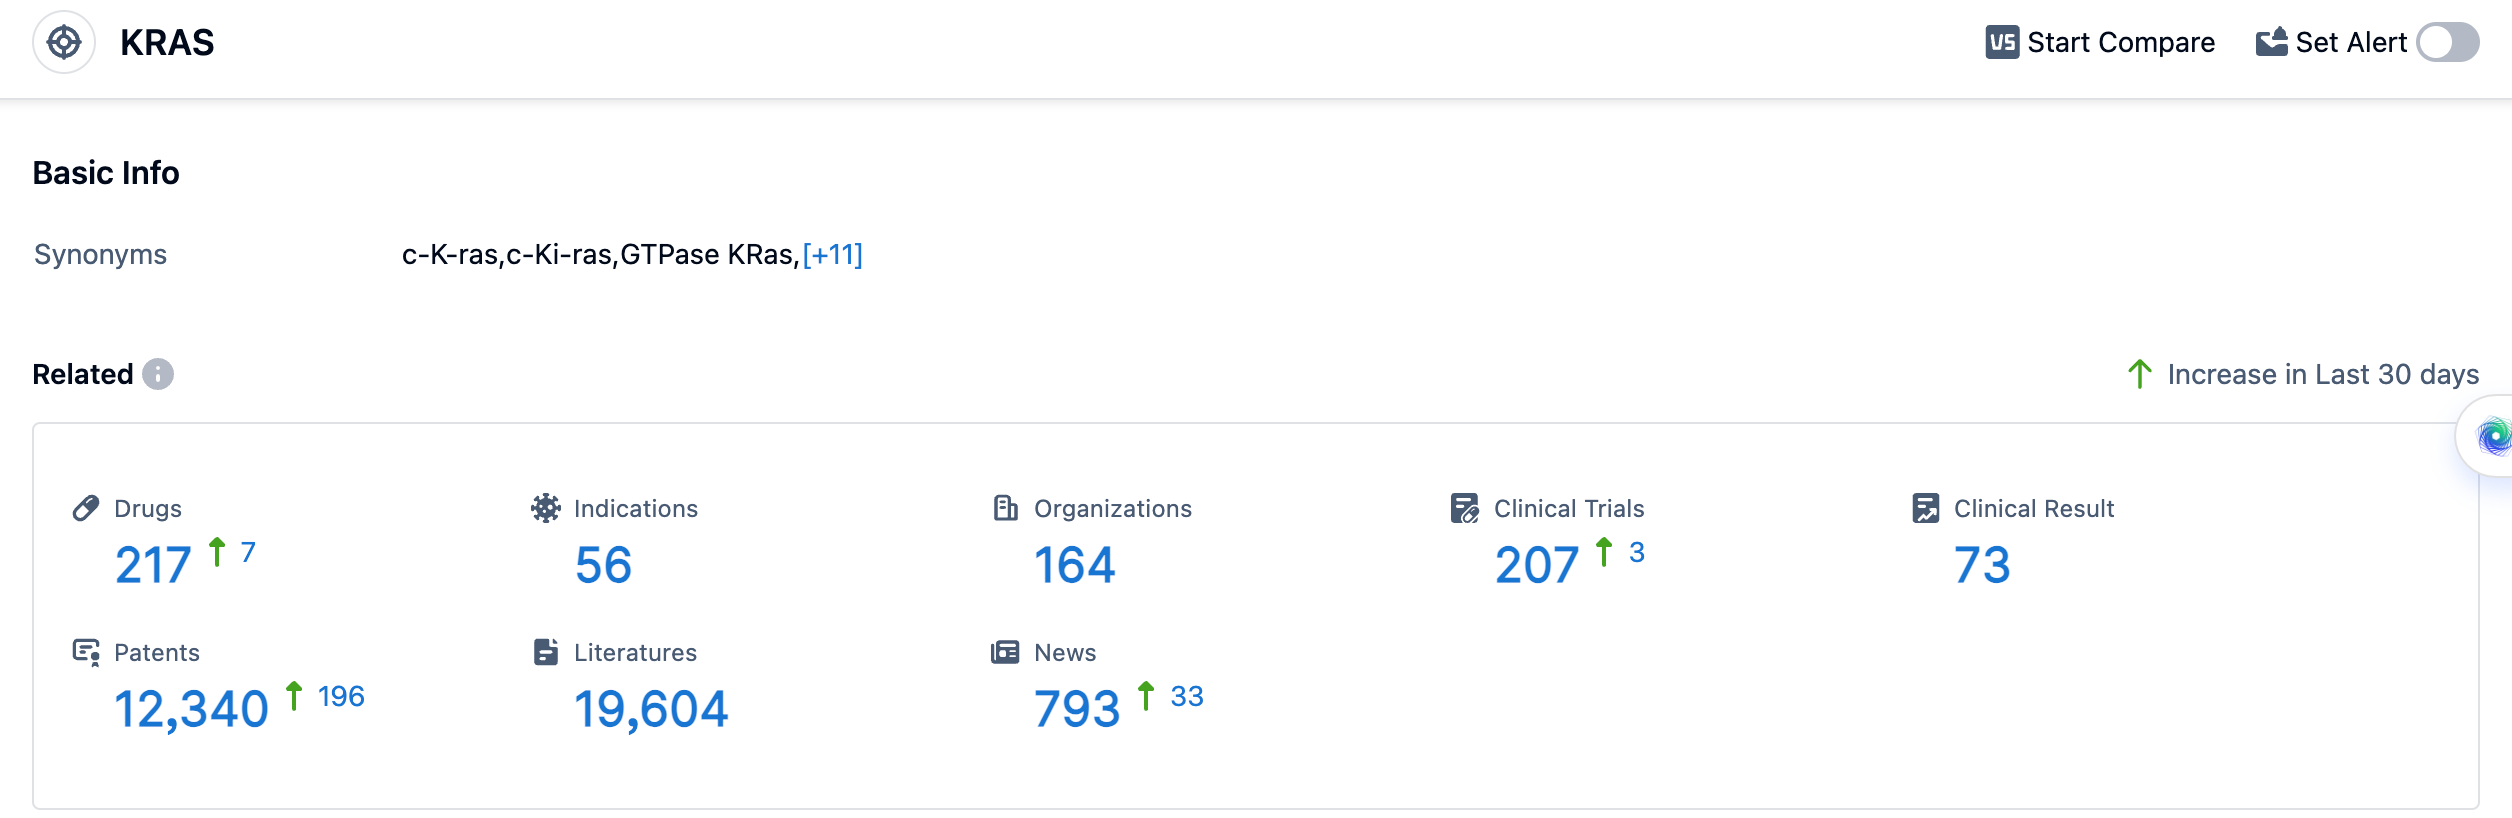Open the 19,604 Literatures count
This screenshot has height=818, width=2512.
(x=651, y=710)
